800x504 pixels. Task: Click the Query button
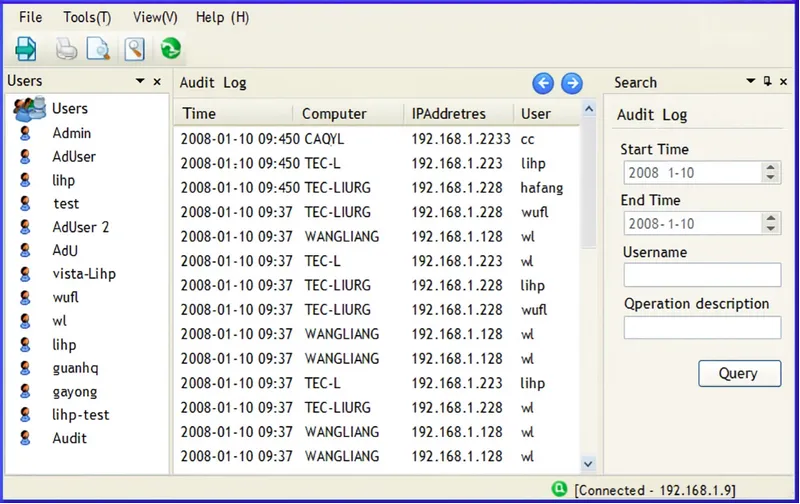click(x=739, y=373)
